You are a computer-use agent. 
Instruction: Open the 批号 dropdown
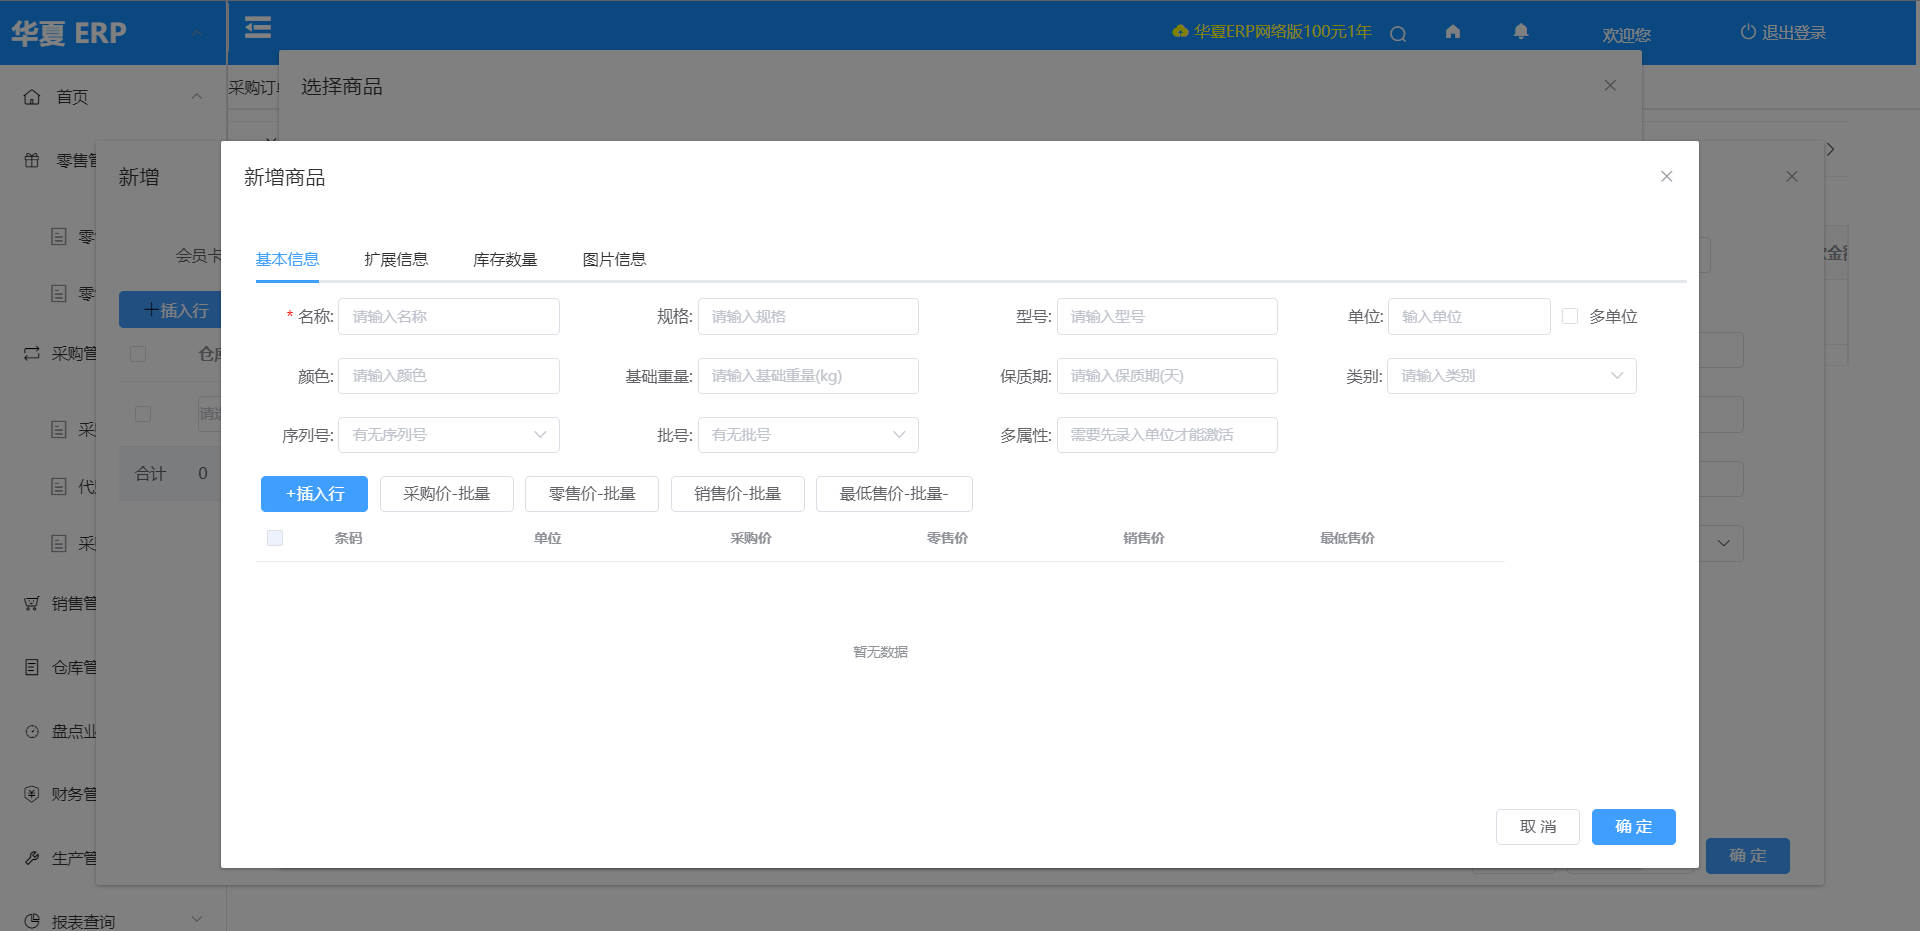click(x=808, y=435)
